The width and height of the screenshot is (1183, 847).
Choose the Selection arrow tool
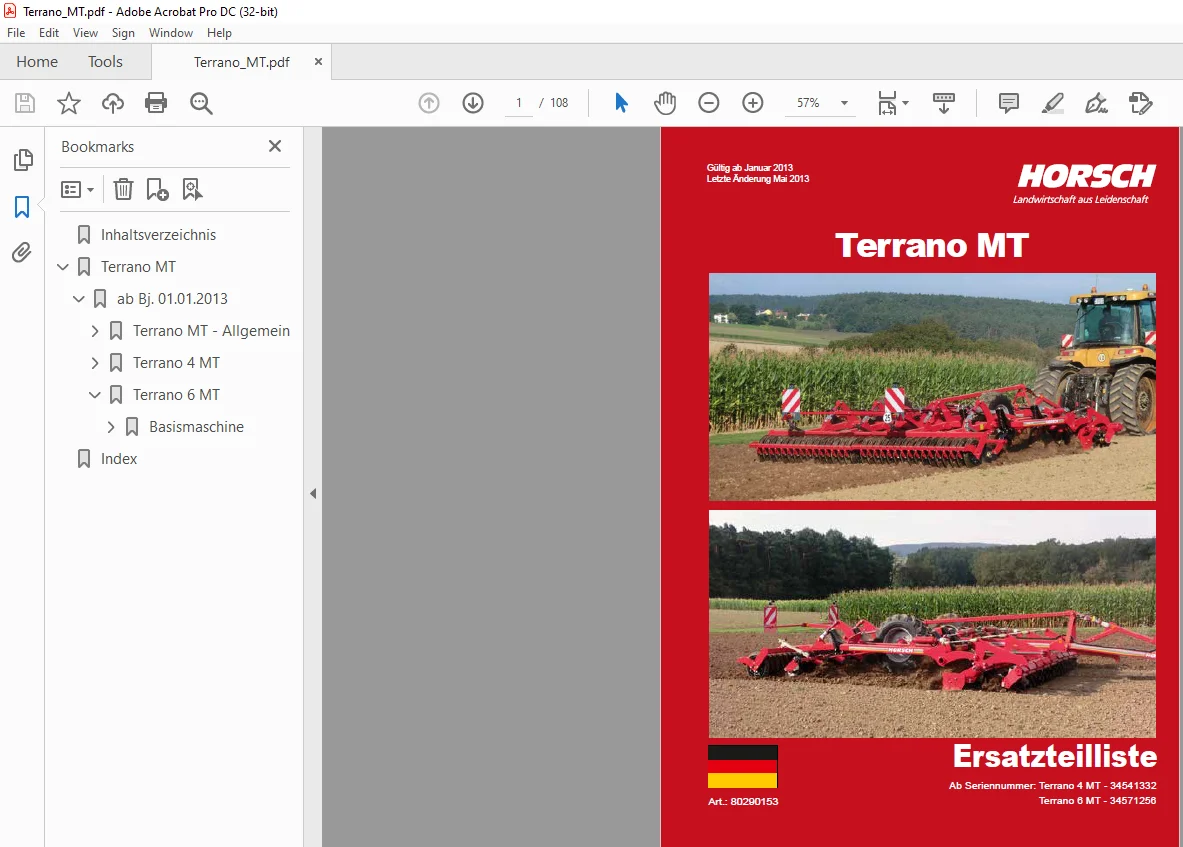(621, 103)
